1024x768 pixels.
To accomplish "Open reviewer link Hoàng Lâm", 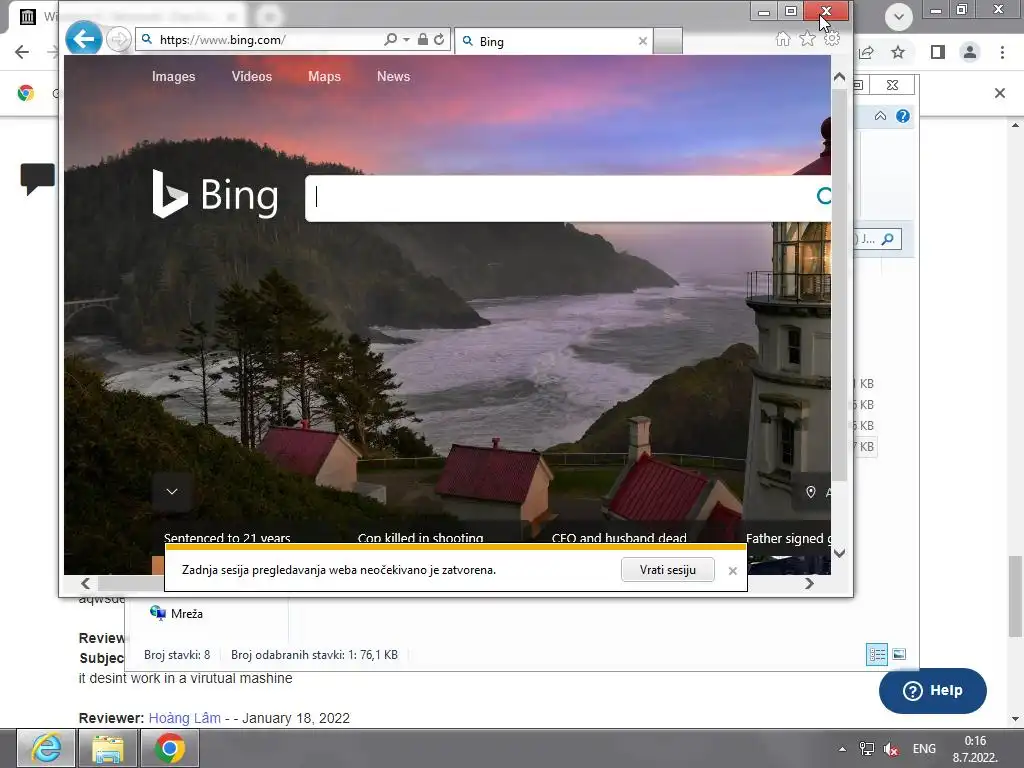I will tap(185, 718).
